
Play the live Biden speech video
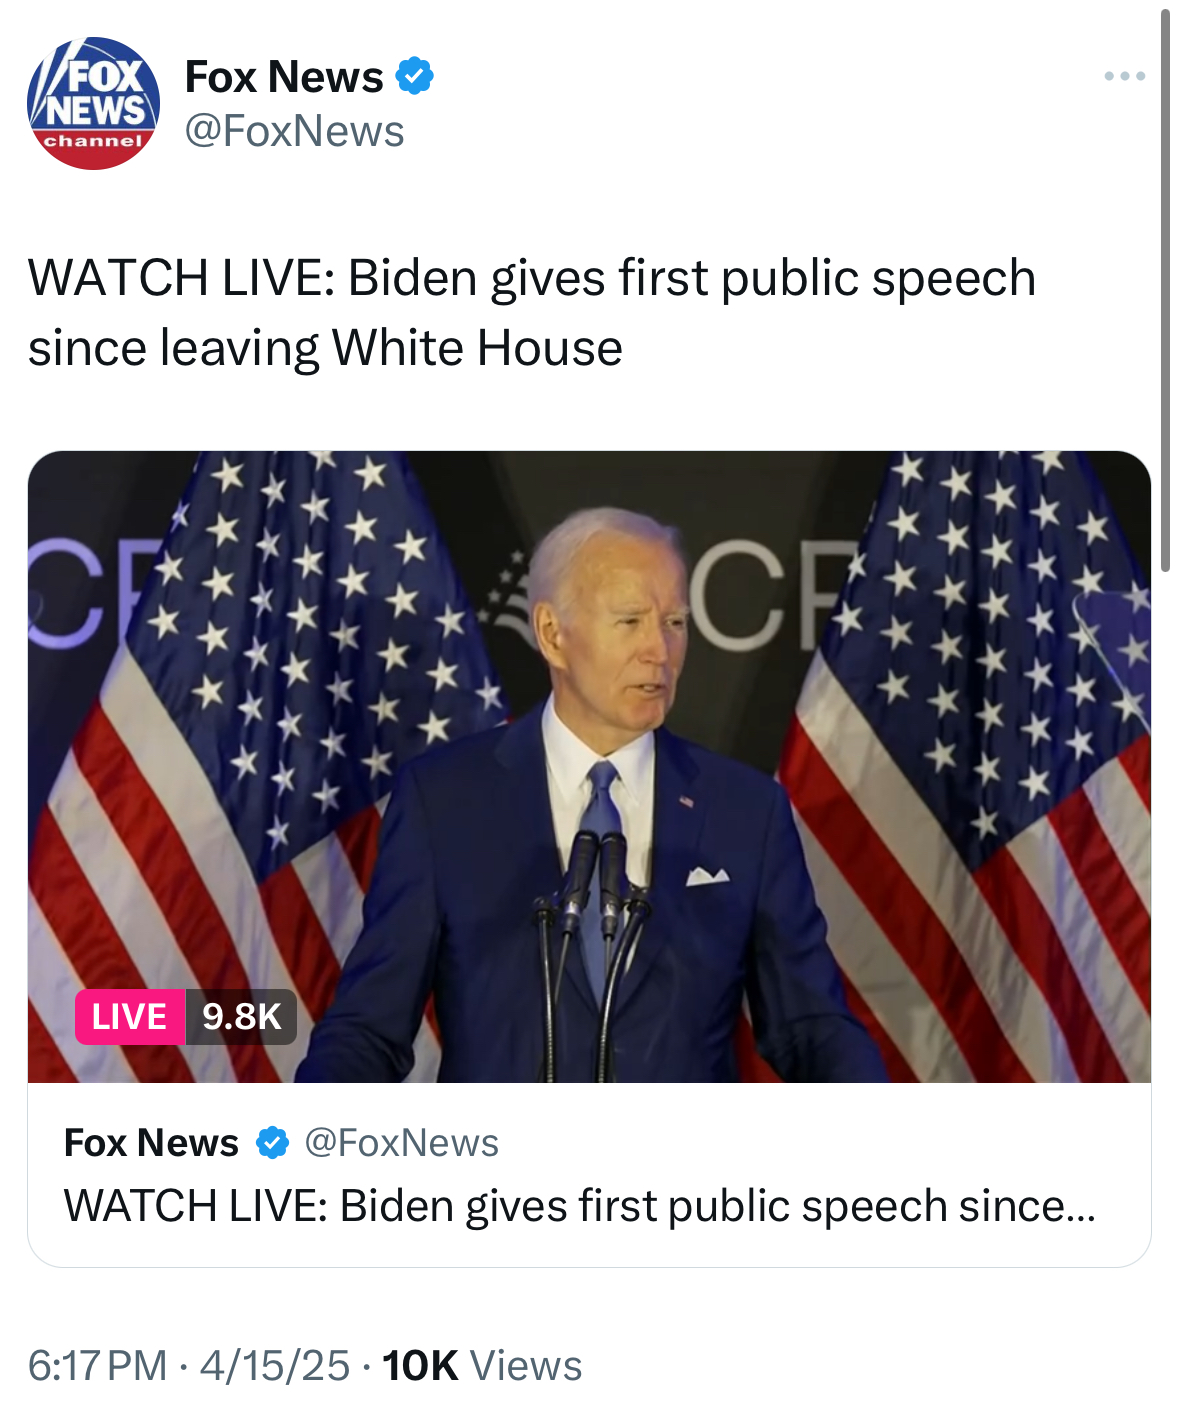pyautogui.click(x=589, y=766)
